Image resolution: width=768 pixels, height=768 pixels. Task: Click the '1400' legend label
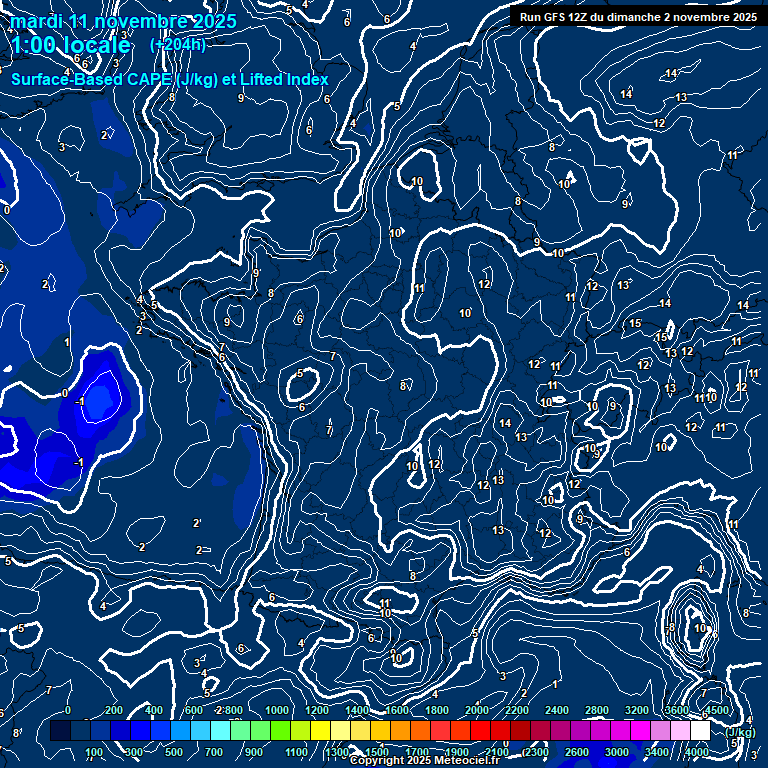point(357,710)
